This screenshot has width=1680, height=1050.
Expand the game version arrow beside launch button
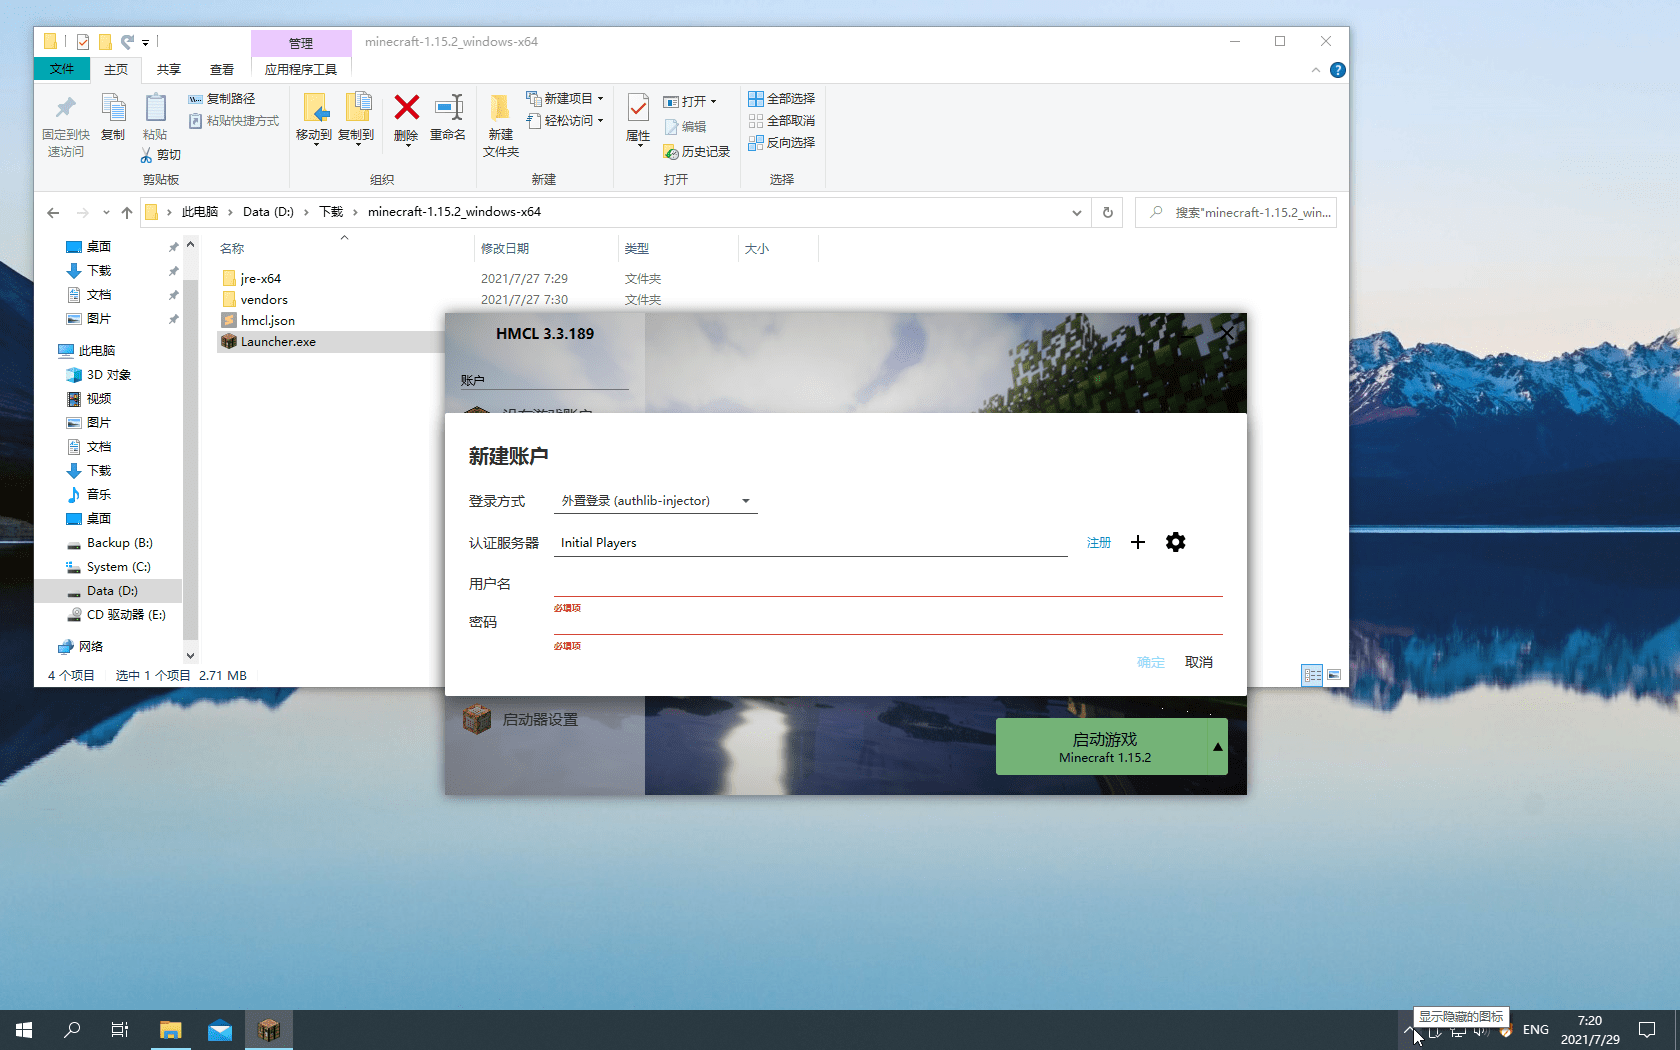1217,747
